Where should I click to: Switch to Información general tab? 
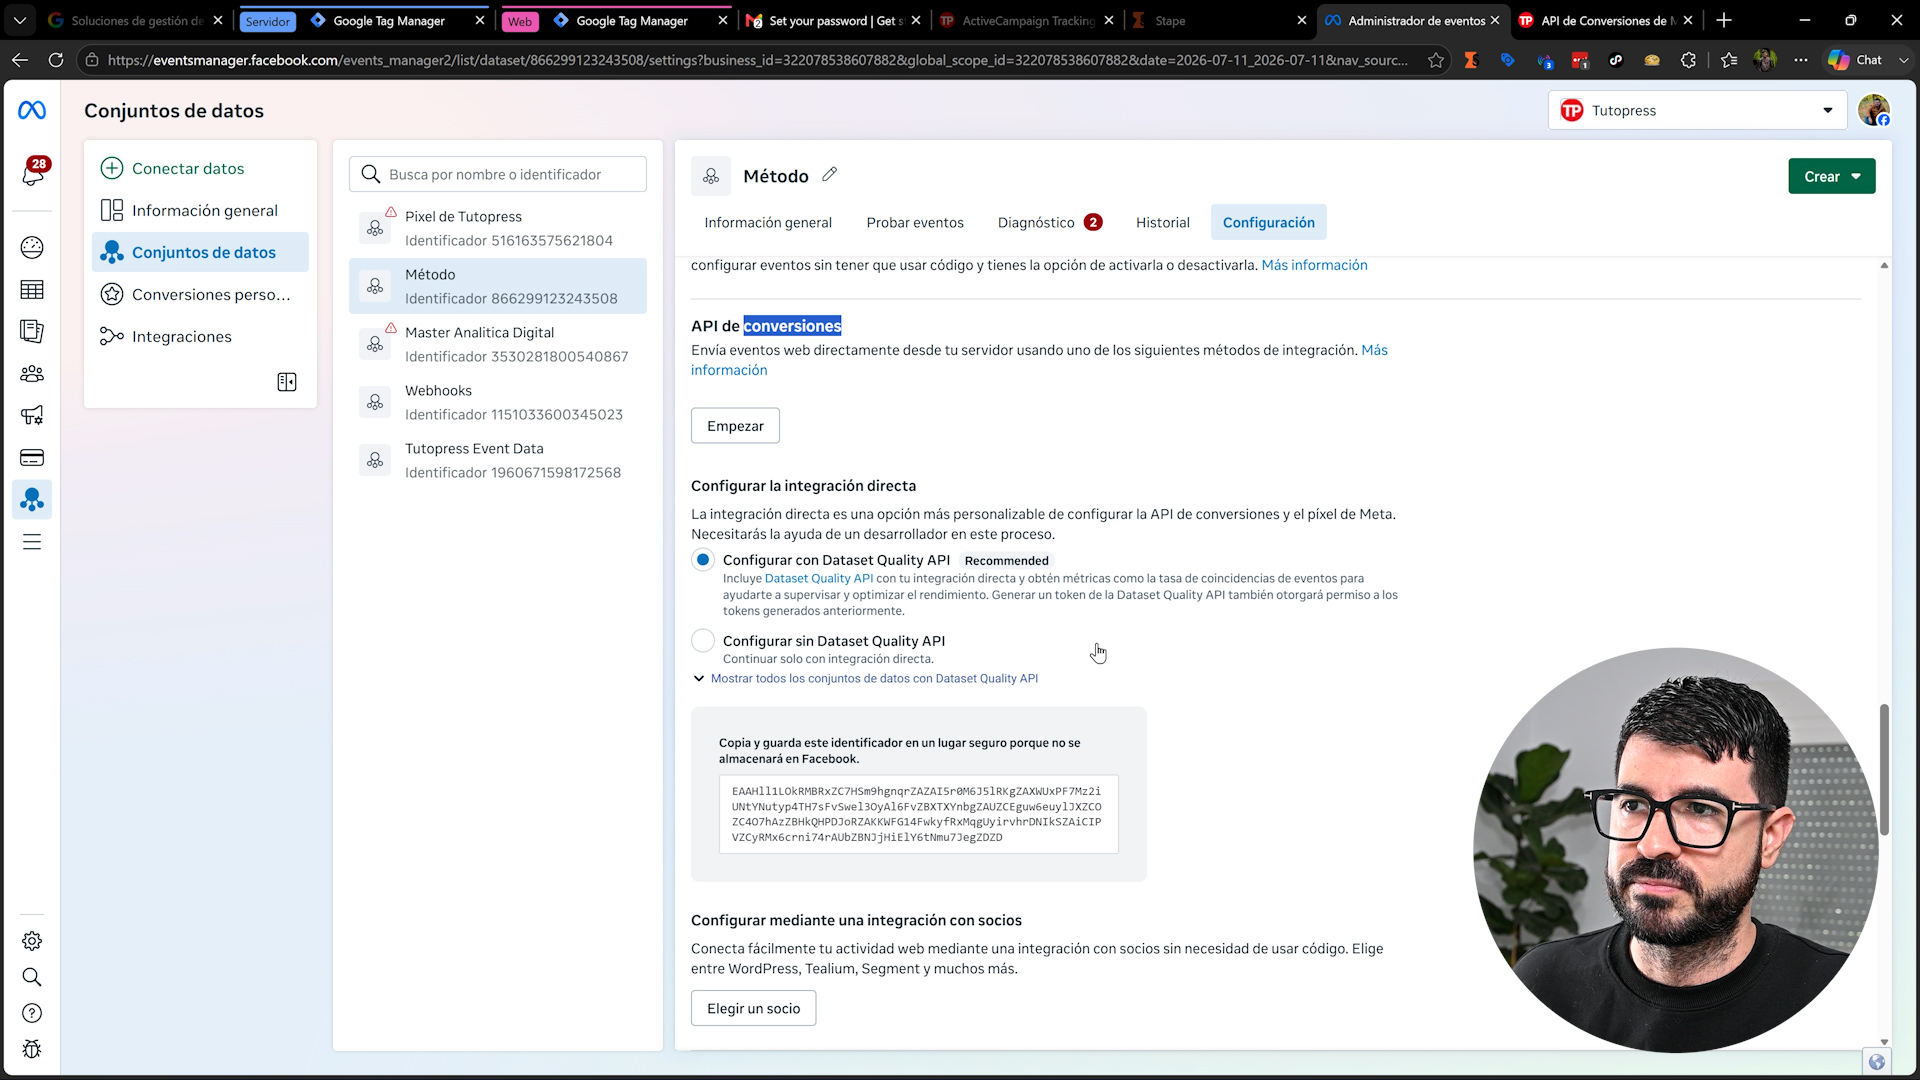(x=768, y=222)
